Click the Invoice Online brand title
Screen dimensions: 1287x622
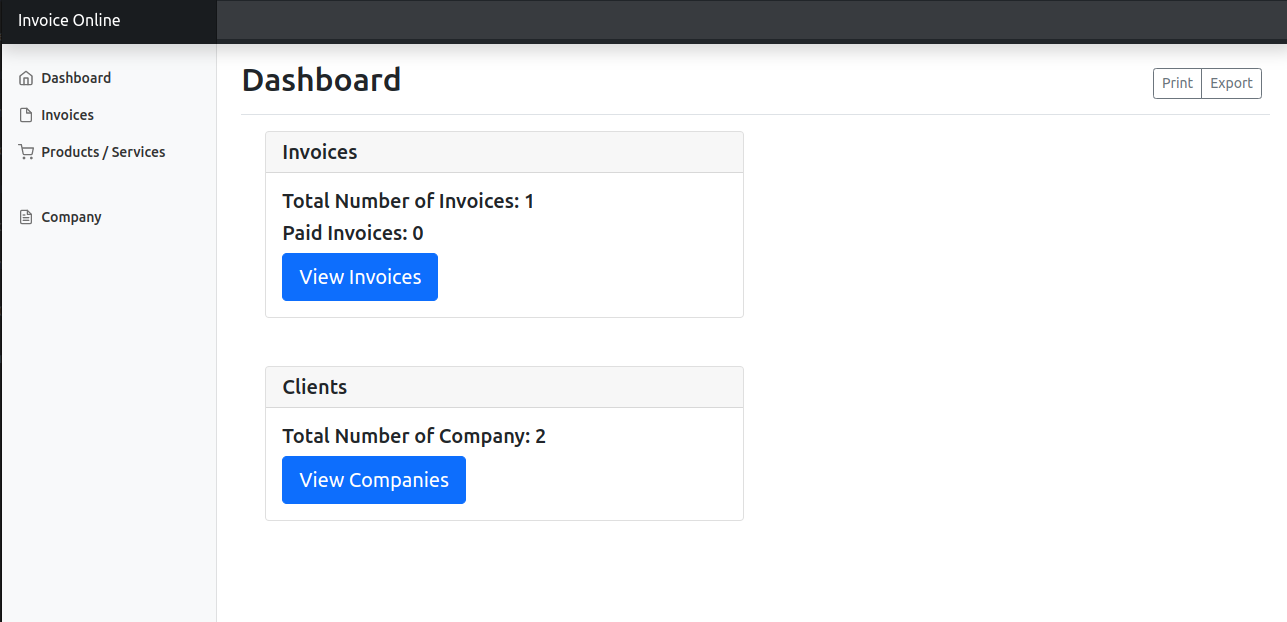[69, 20]
